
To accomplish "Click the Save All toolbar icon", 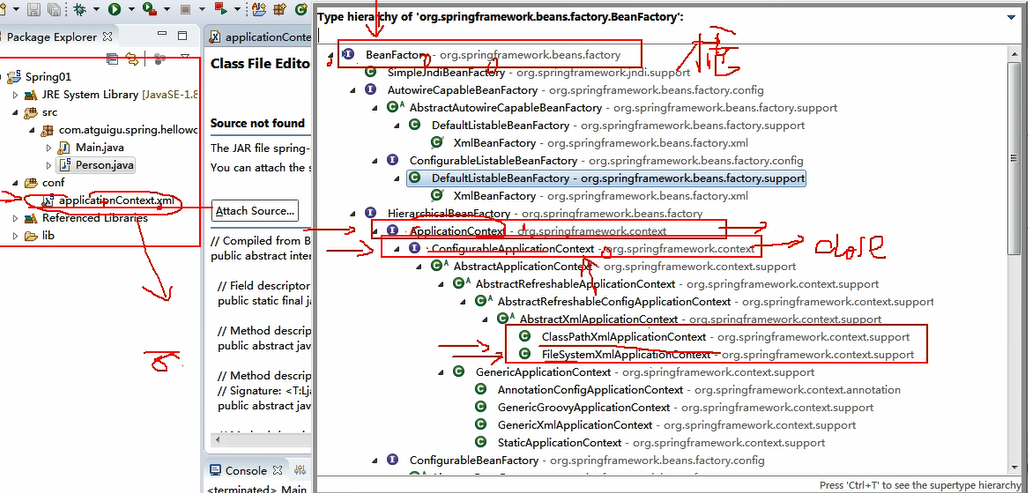I will (x=54, y=9).
